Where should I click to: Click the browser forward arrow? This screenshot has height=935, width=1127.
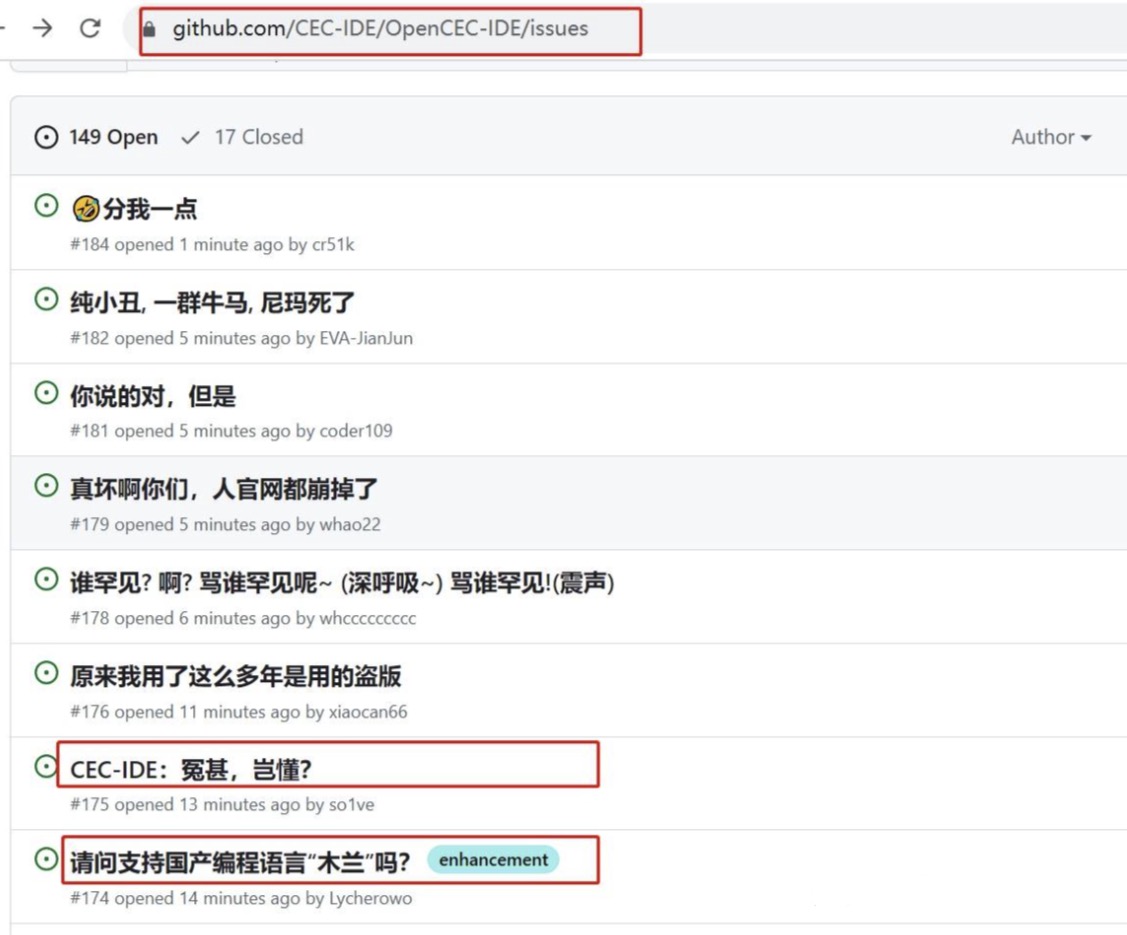[x=42, y=28]
